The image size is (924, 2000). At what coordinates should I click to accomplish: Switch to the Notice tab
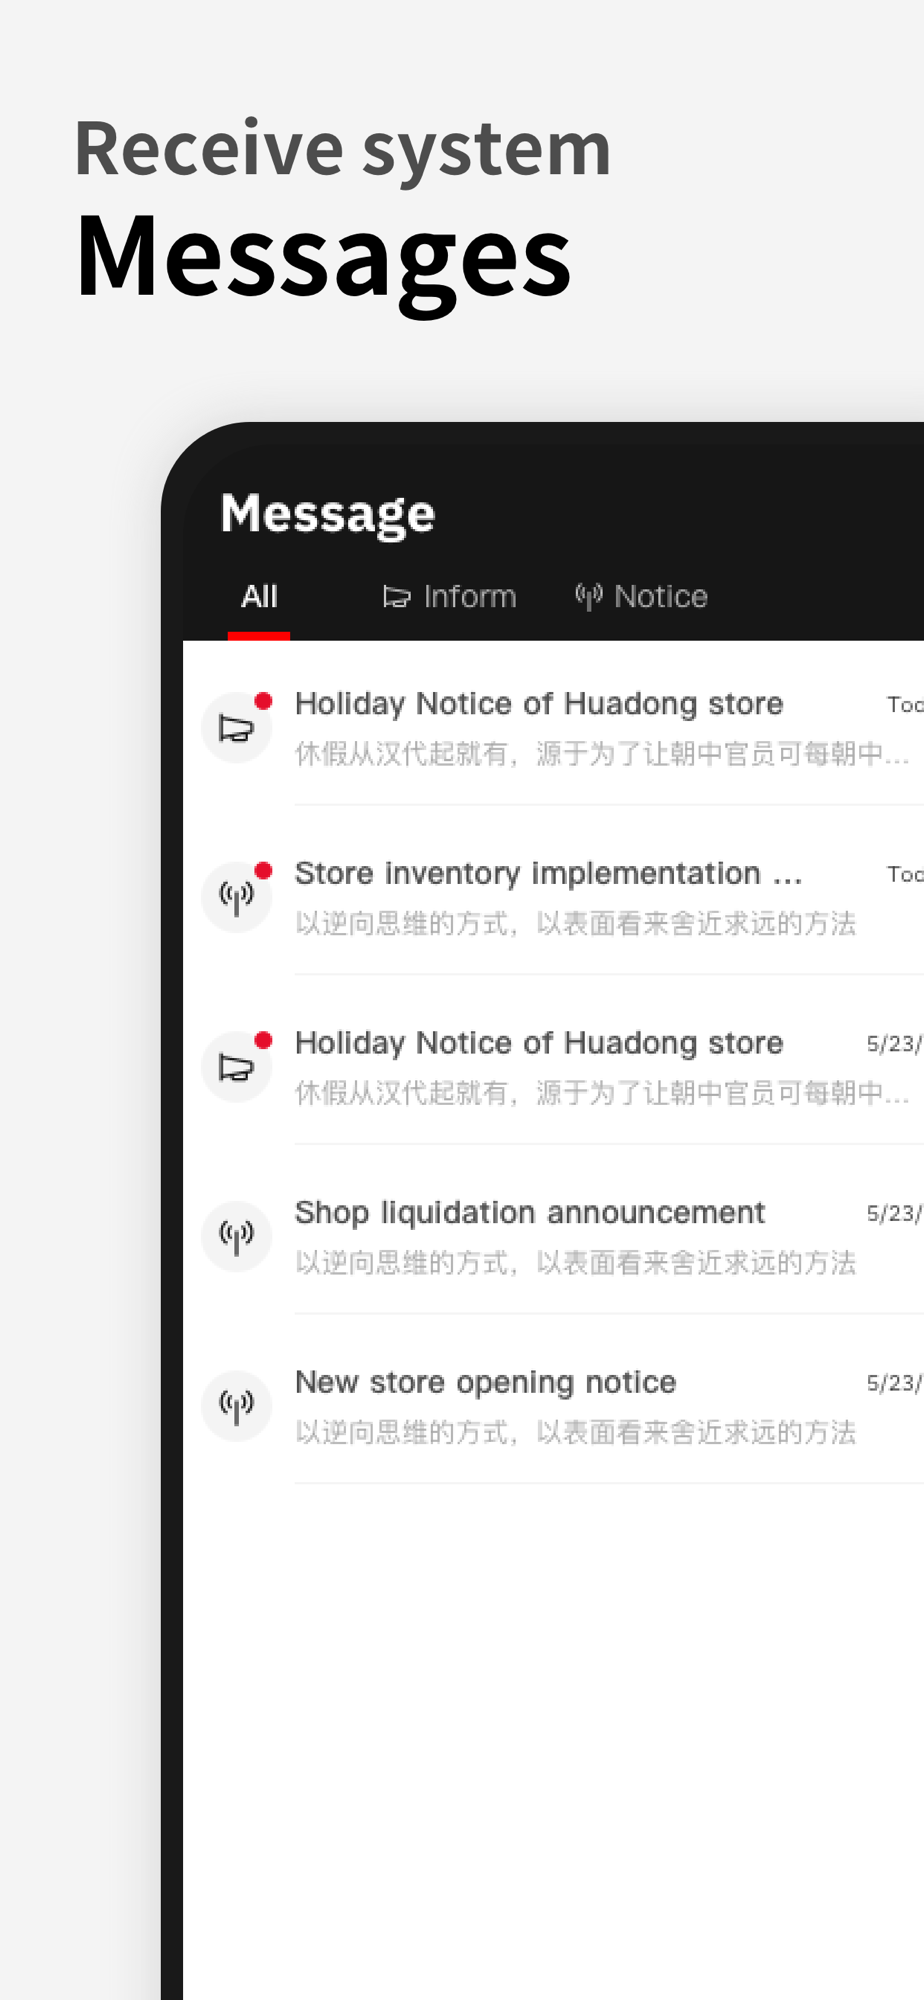pyautogui.click(x=642, y=597)
